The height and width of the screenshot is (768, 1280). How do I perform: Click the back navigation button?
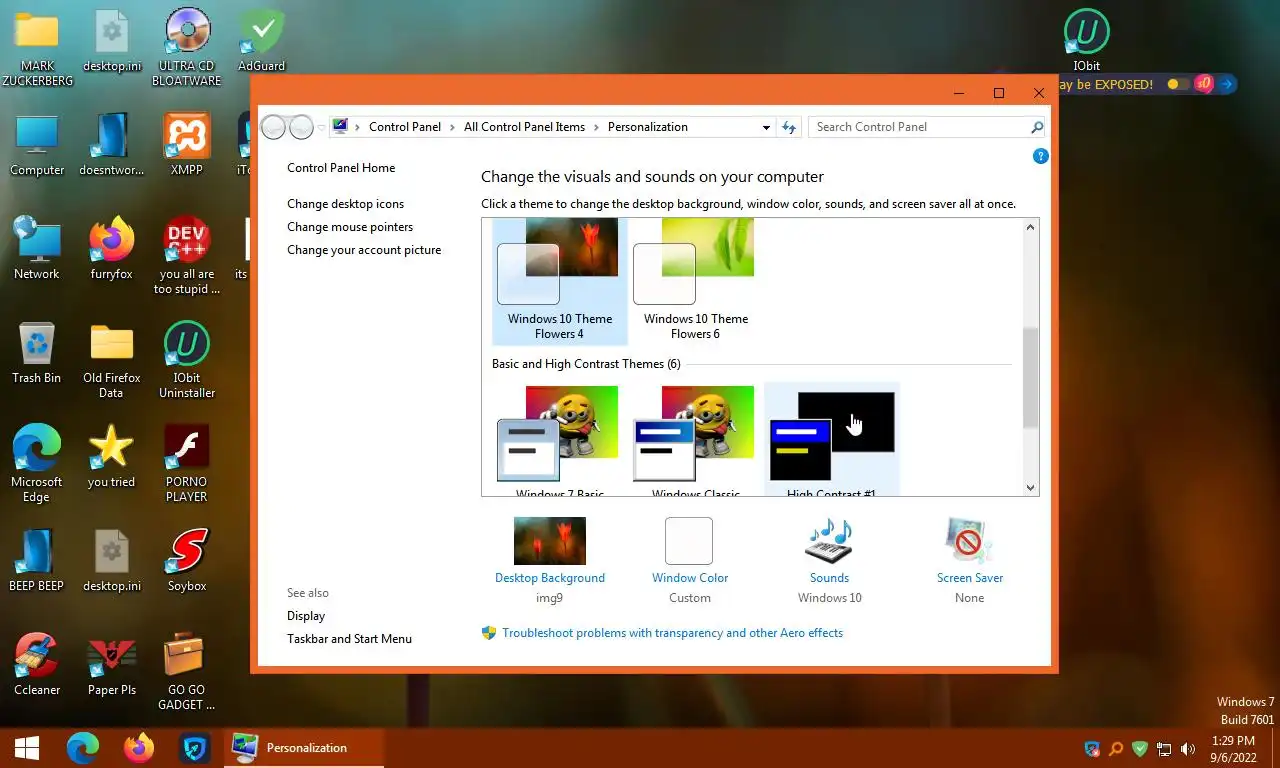pyautogui.click(x=273, y=127)
